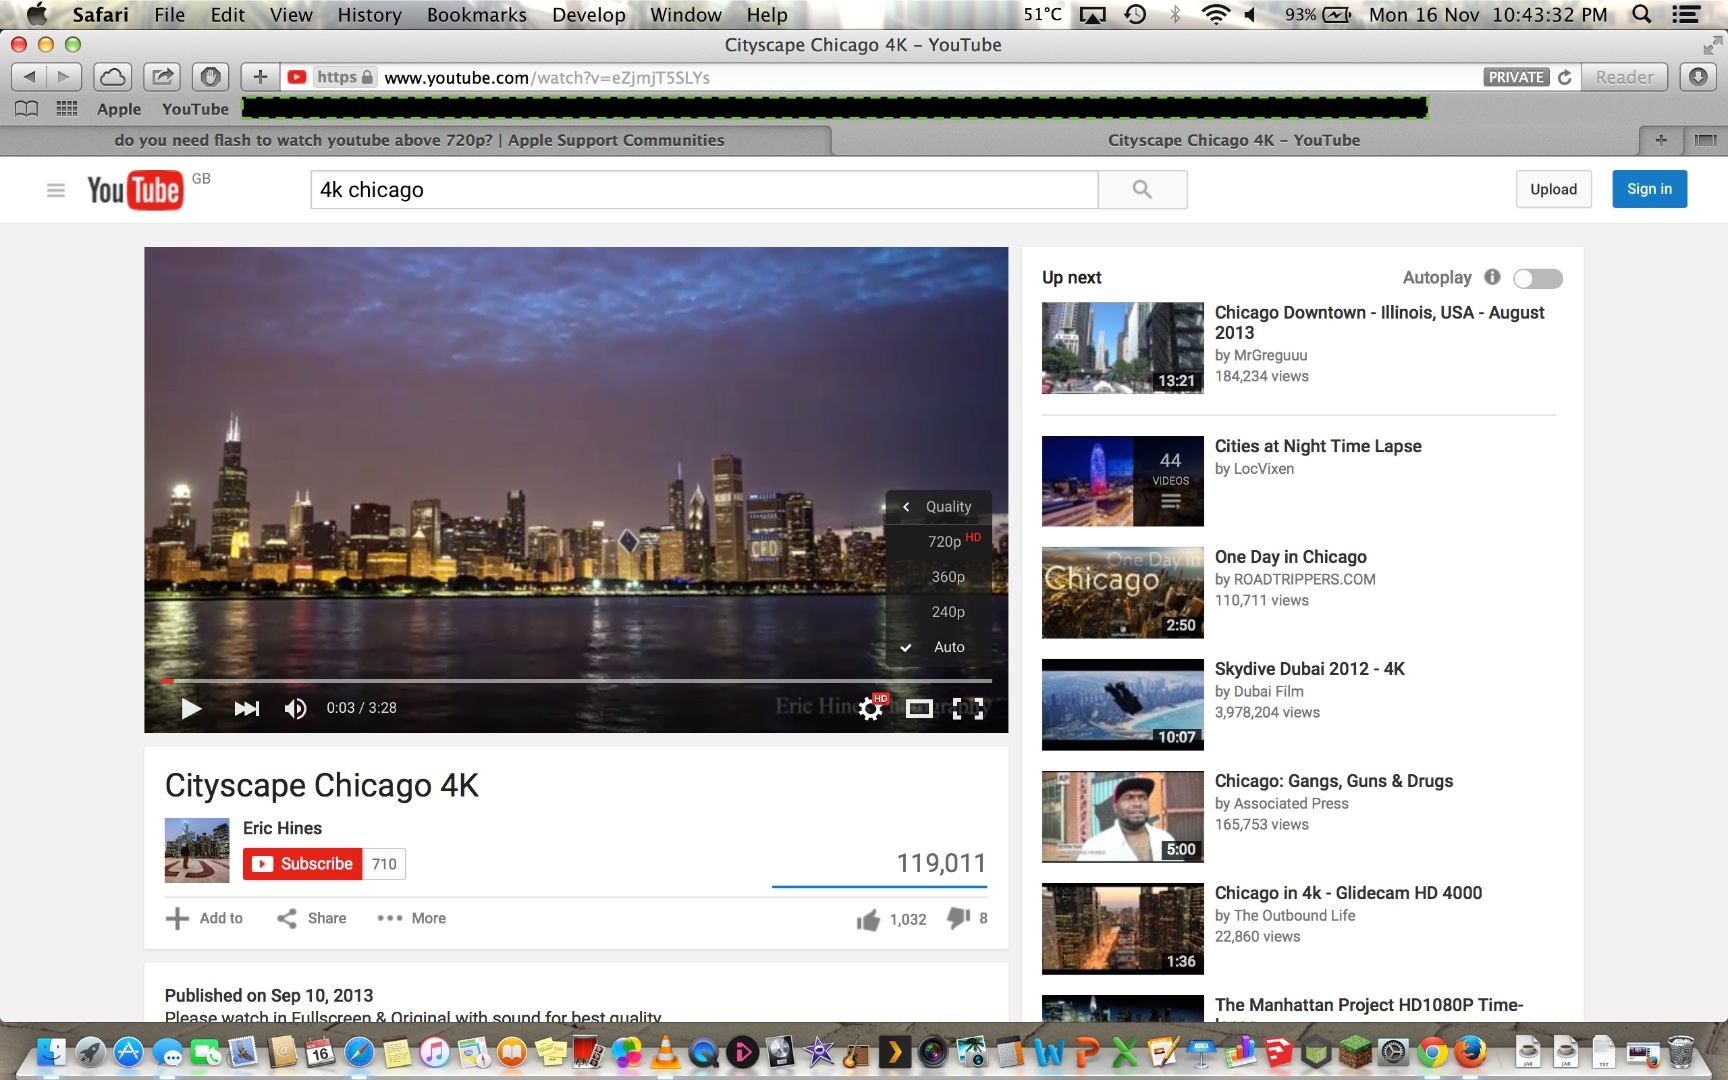
Task: Toggle the Reader view button
Action: pyautogui.click(x=1625, y=77)
